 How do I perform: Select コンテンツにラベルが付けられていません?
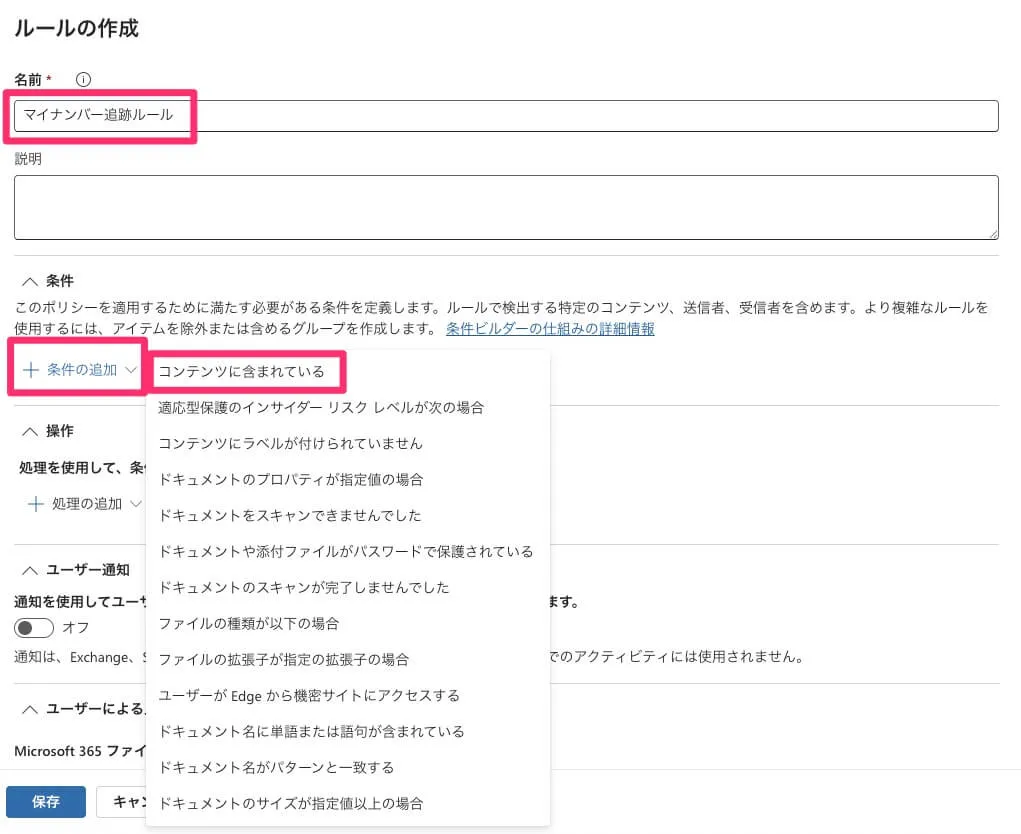(348, 443)
